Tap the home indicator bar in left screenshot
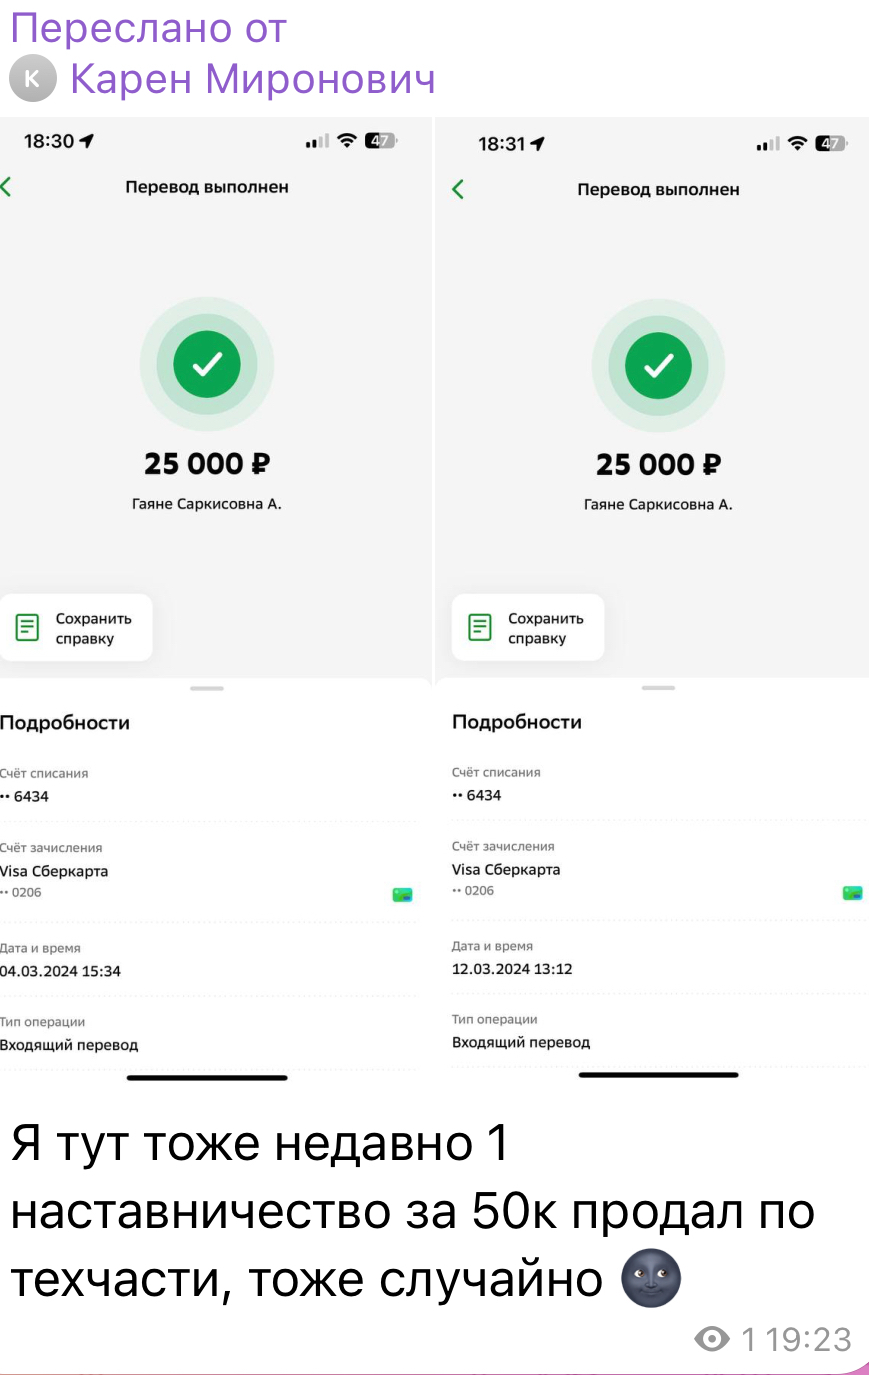This screenshot has height=1375, width=869. pos(207,1077)
